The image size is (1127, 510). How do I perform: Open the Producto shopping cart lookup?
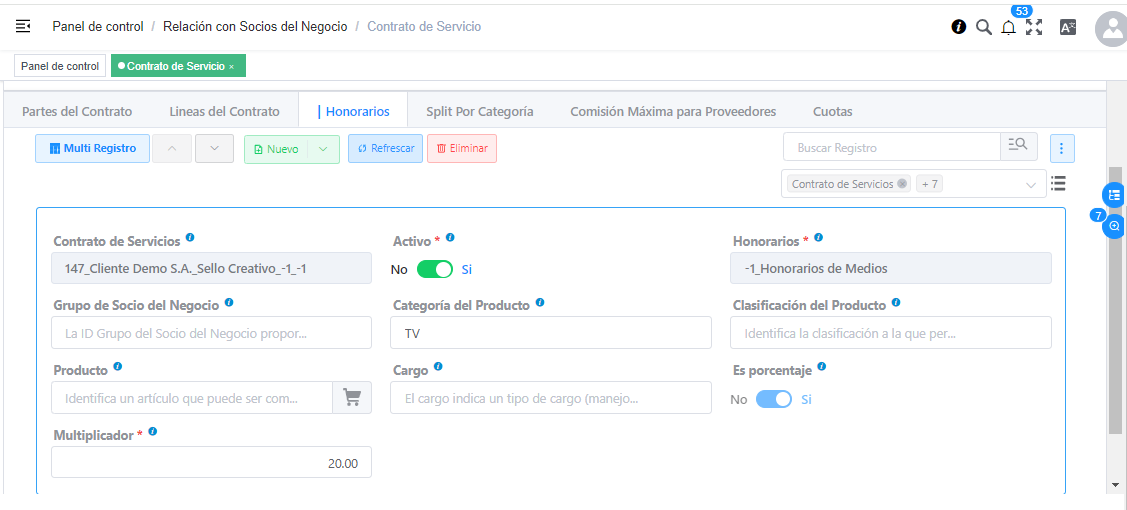coord(352,398)
